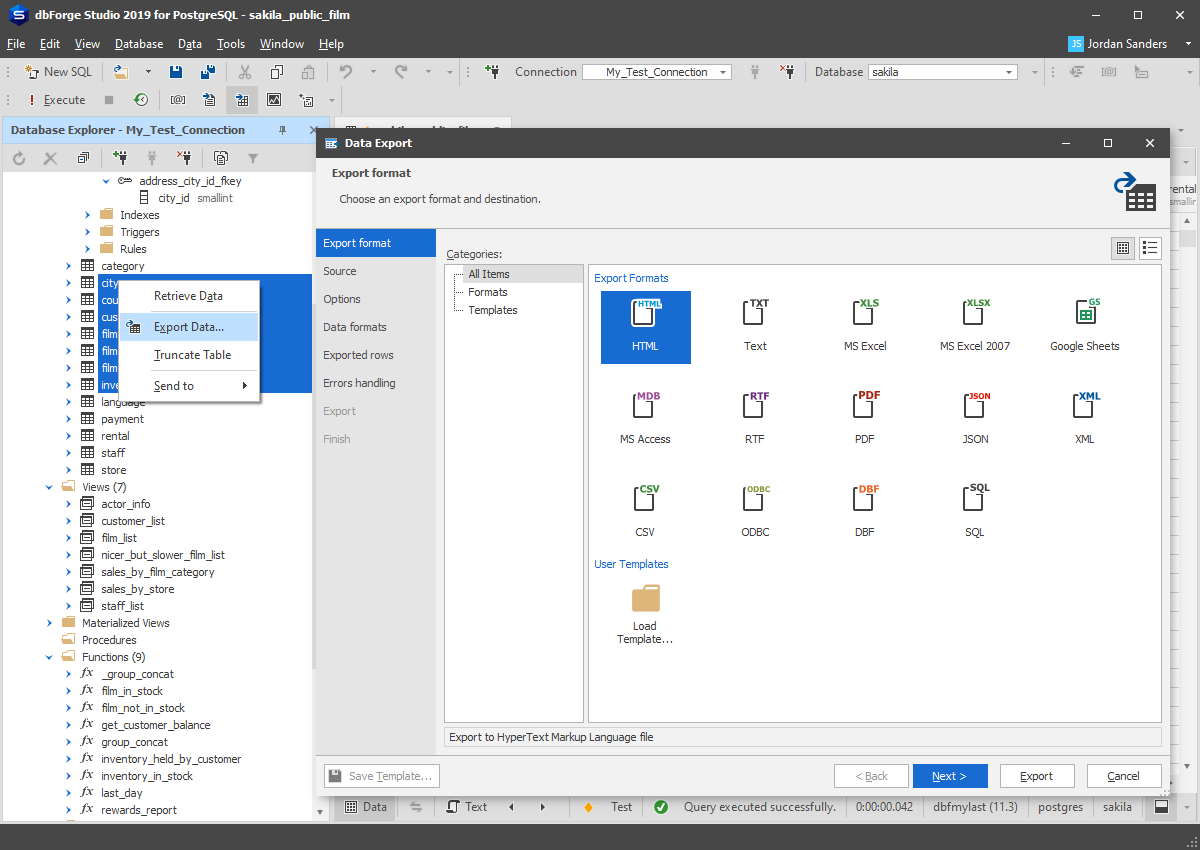The height and width of the screenshot is (850, 1200).
Task: Choose the RTF export format
Action: [755, 420]
